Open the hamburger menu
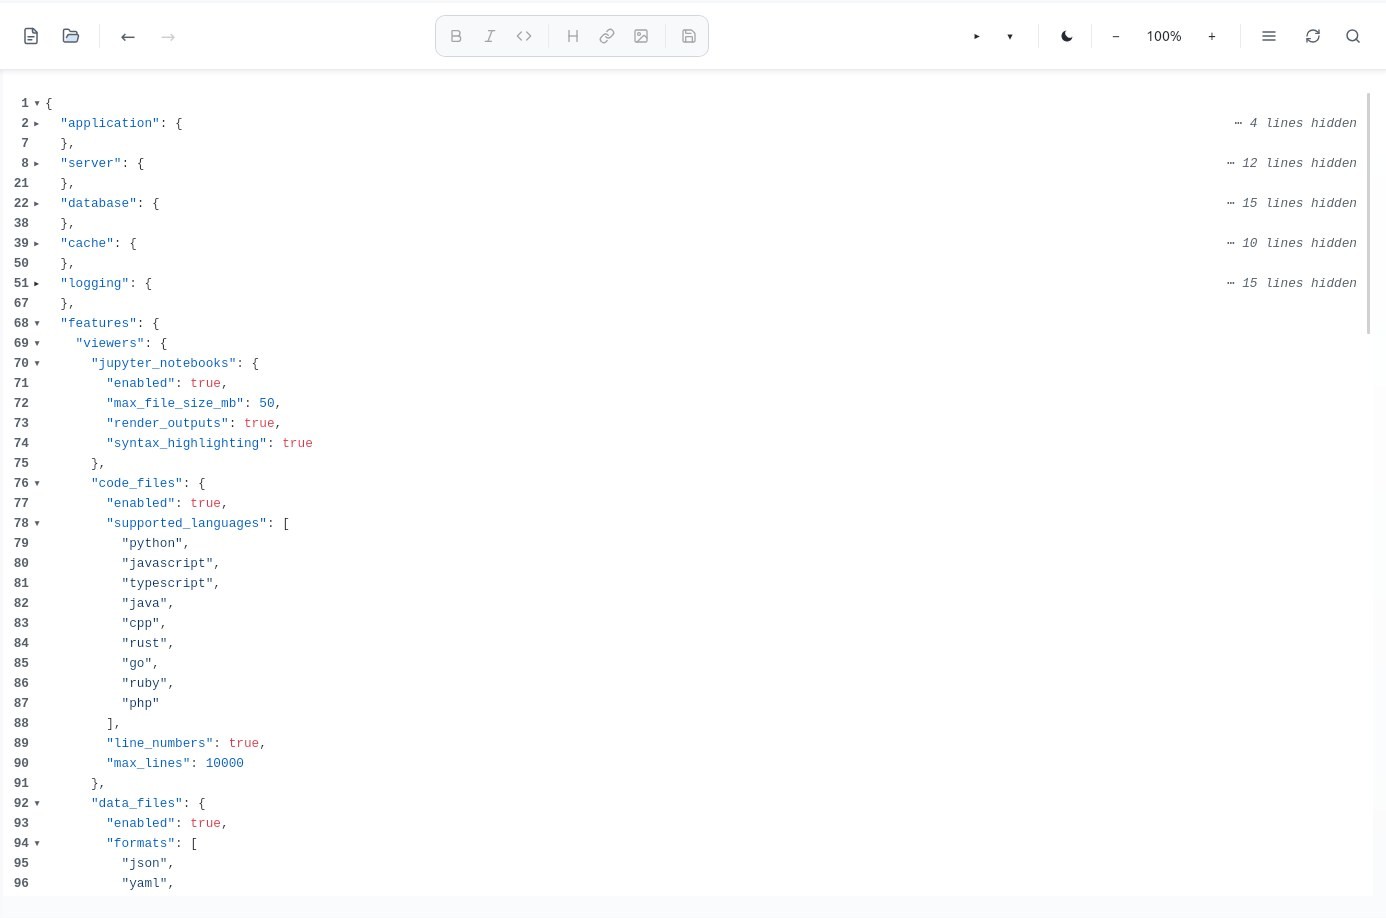This screenshot has width=1386, height=918. (x=1269, y=36)
